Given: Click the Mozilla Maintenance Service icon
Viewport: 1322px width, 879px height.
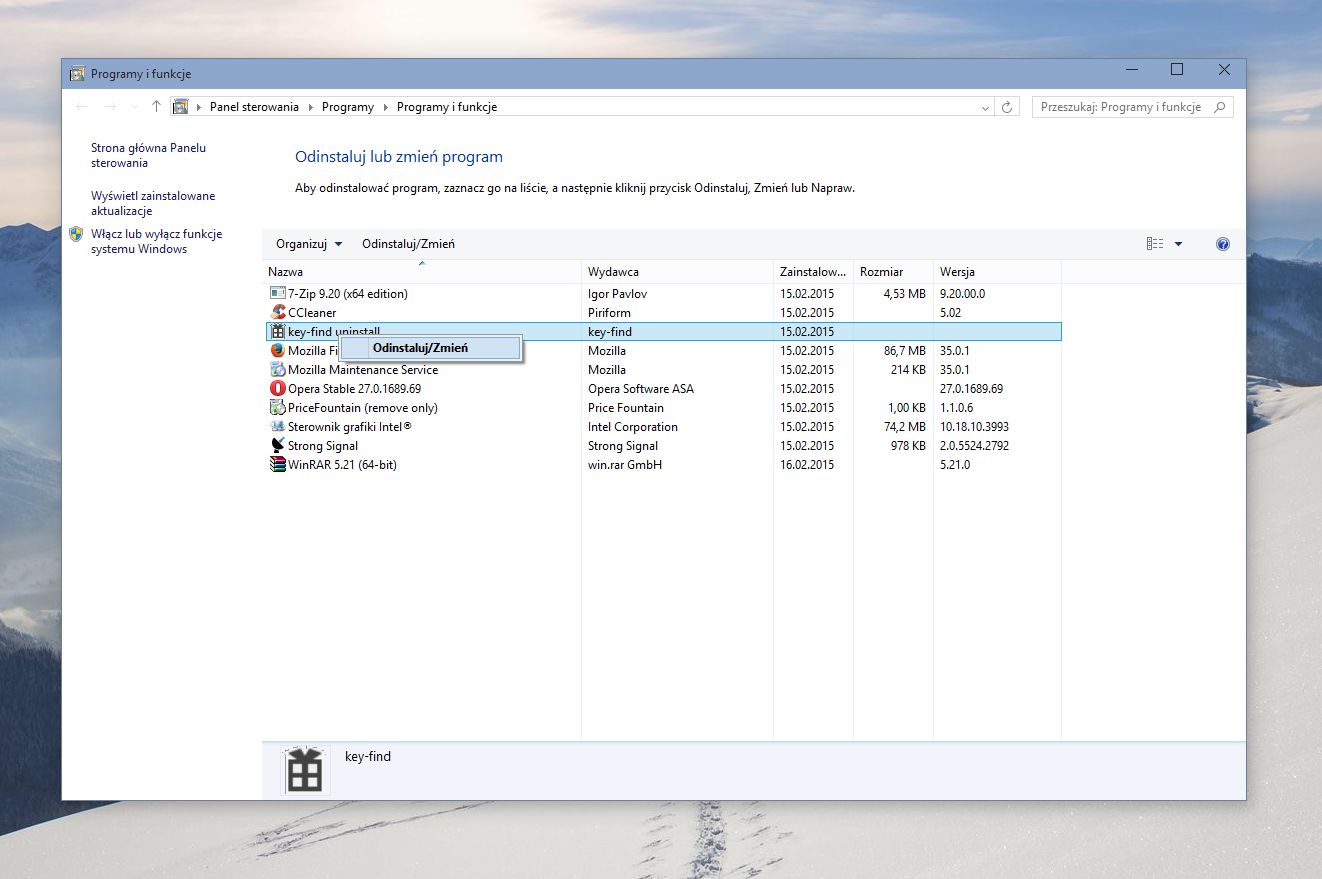Looking at the screenshot, I should (278, 370).
